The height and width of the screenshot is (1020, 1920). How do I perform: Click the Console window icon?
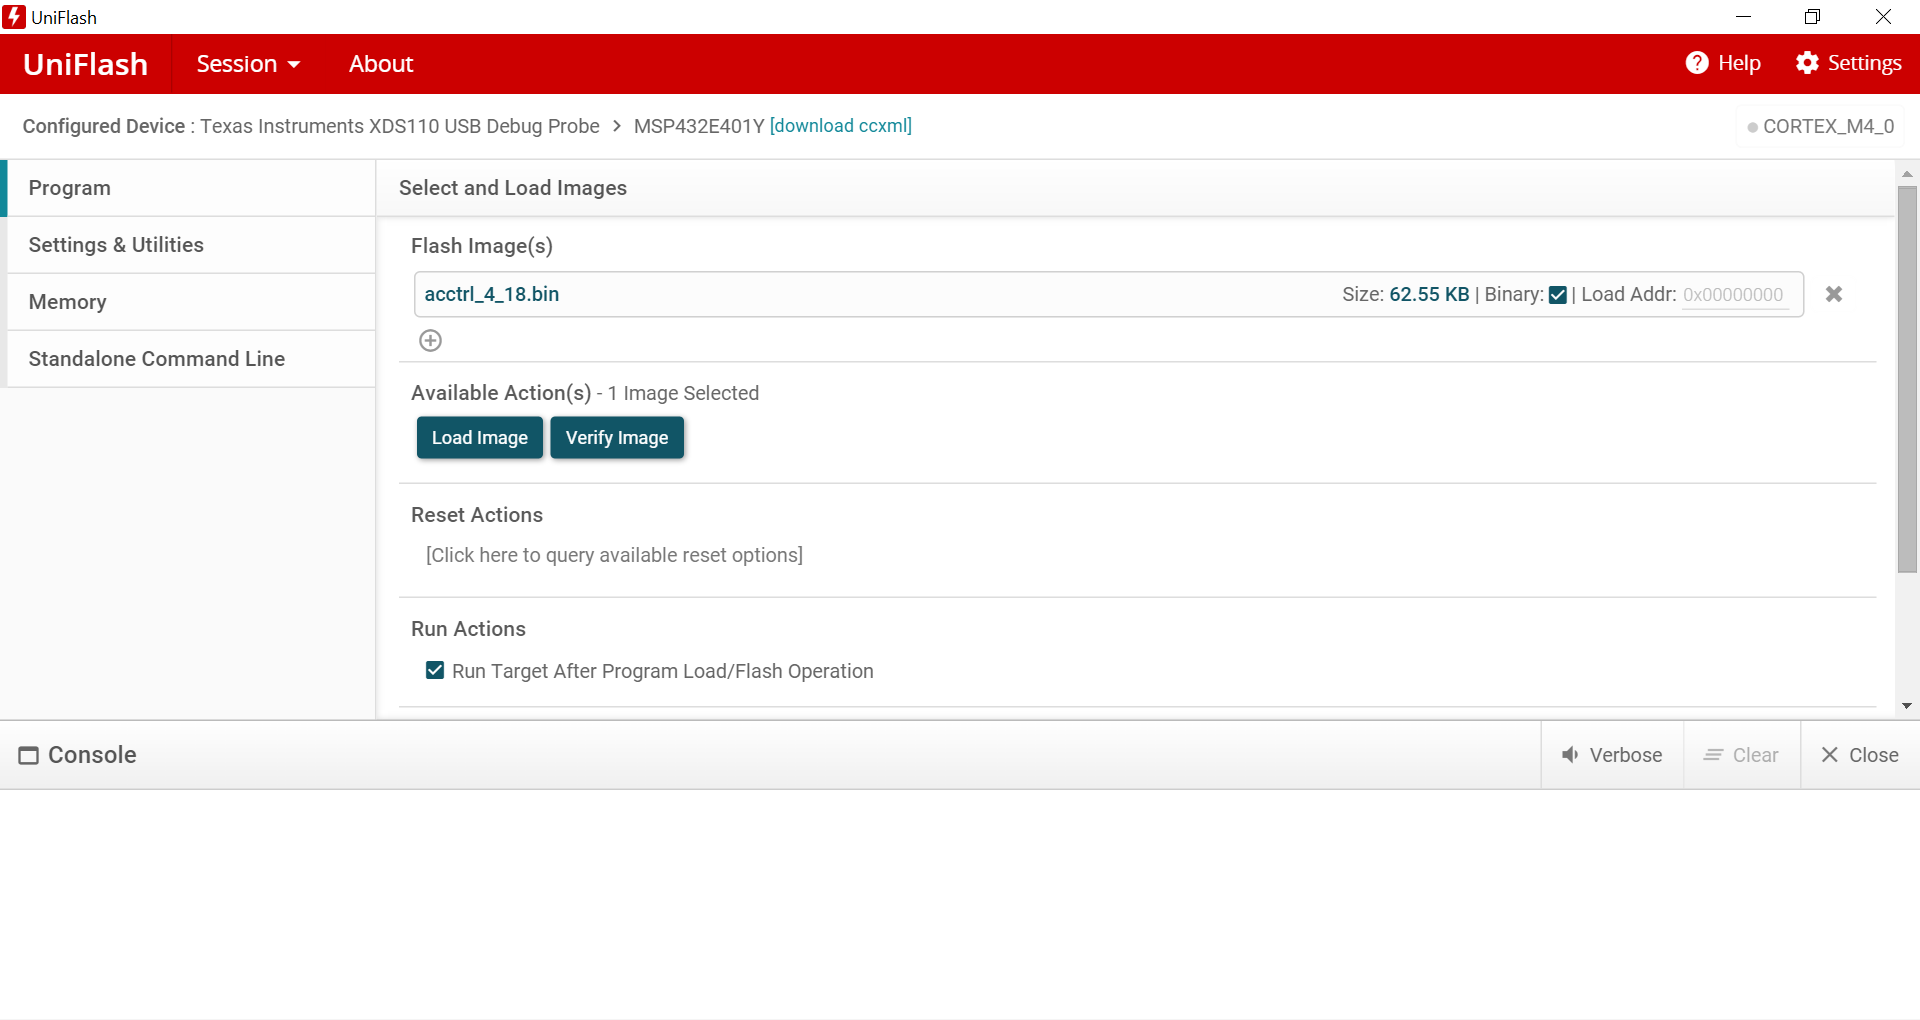point(29,756)
